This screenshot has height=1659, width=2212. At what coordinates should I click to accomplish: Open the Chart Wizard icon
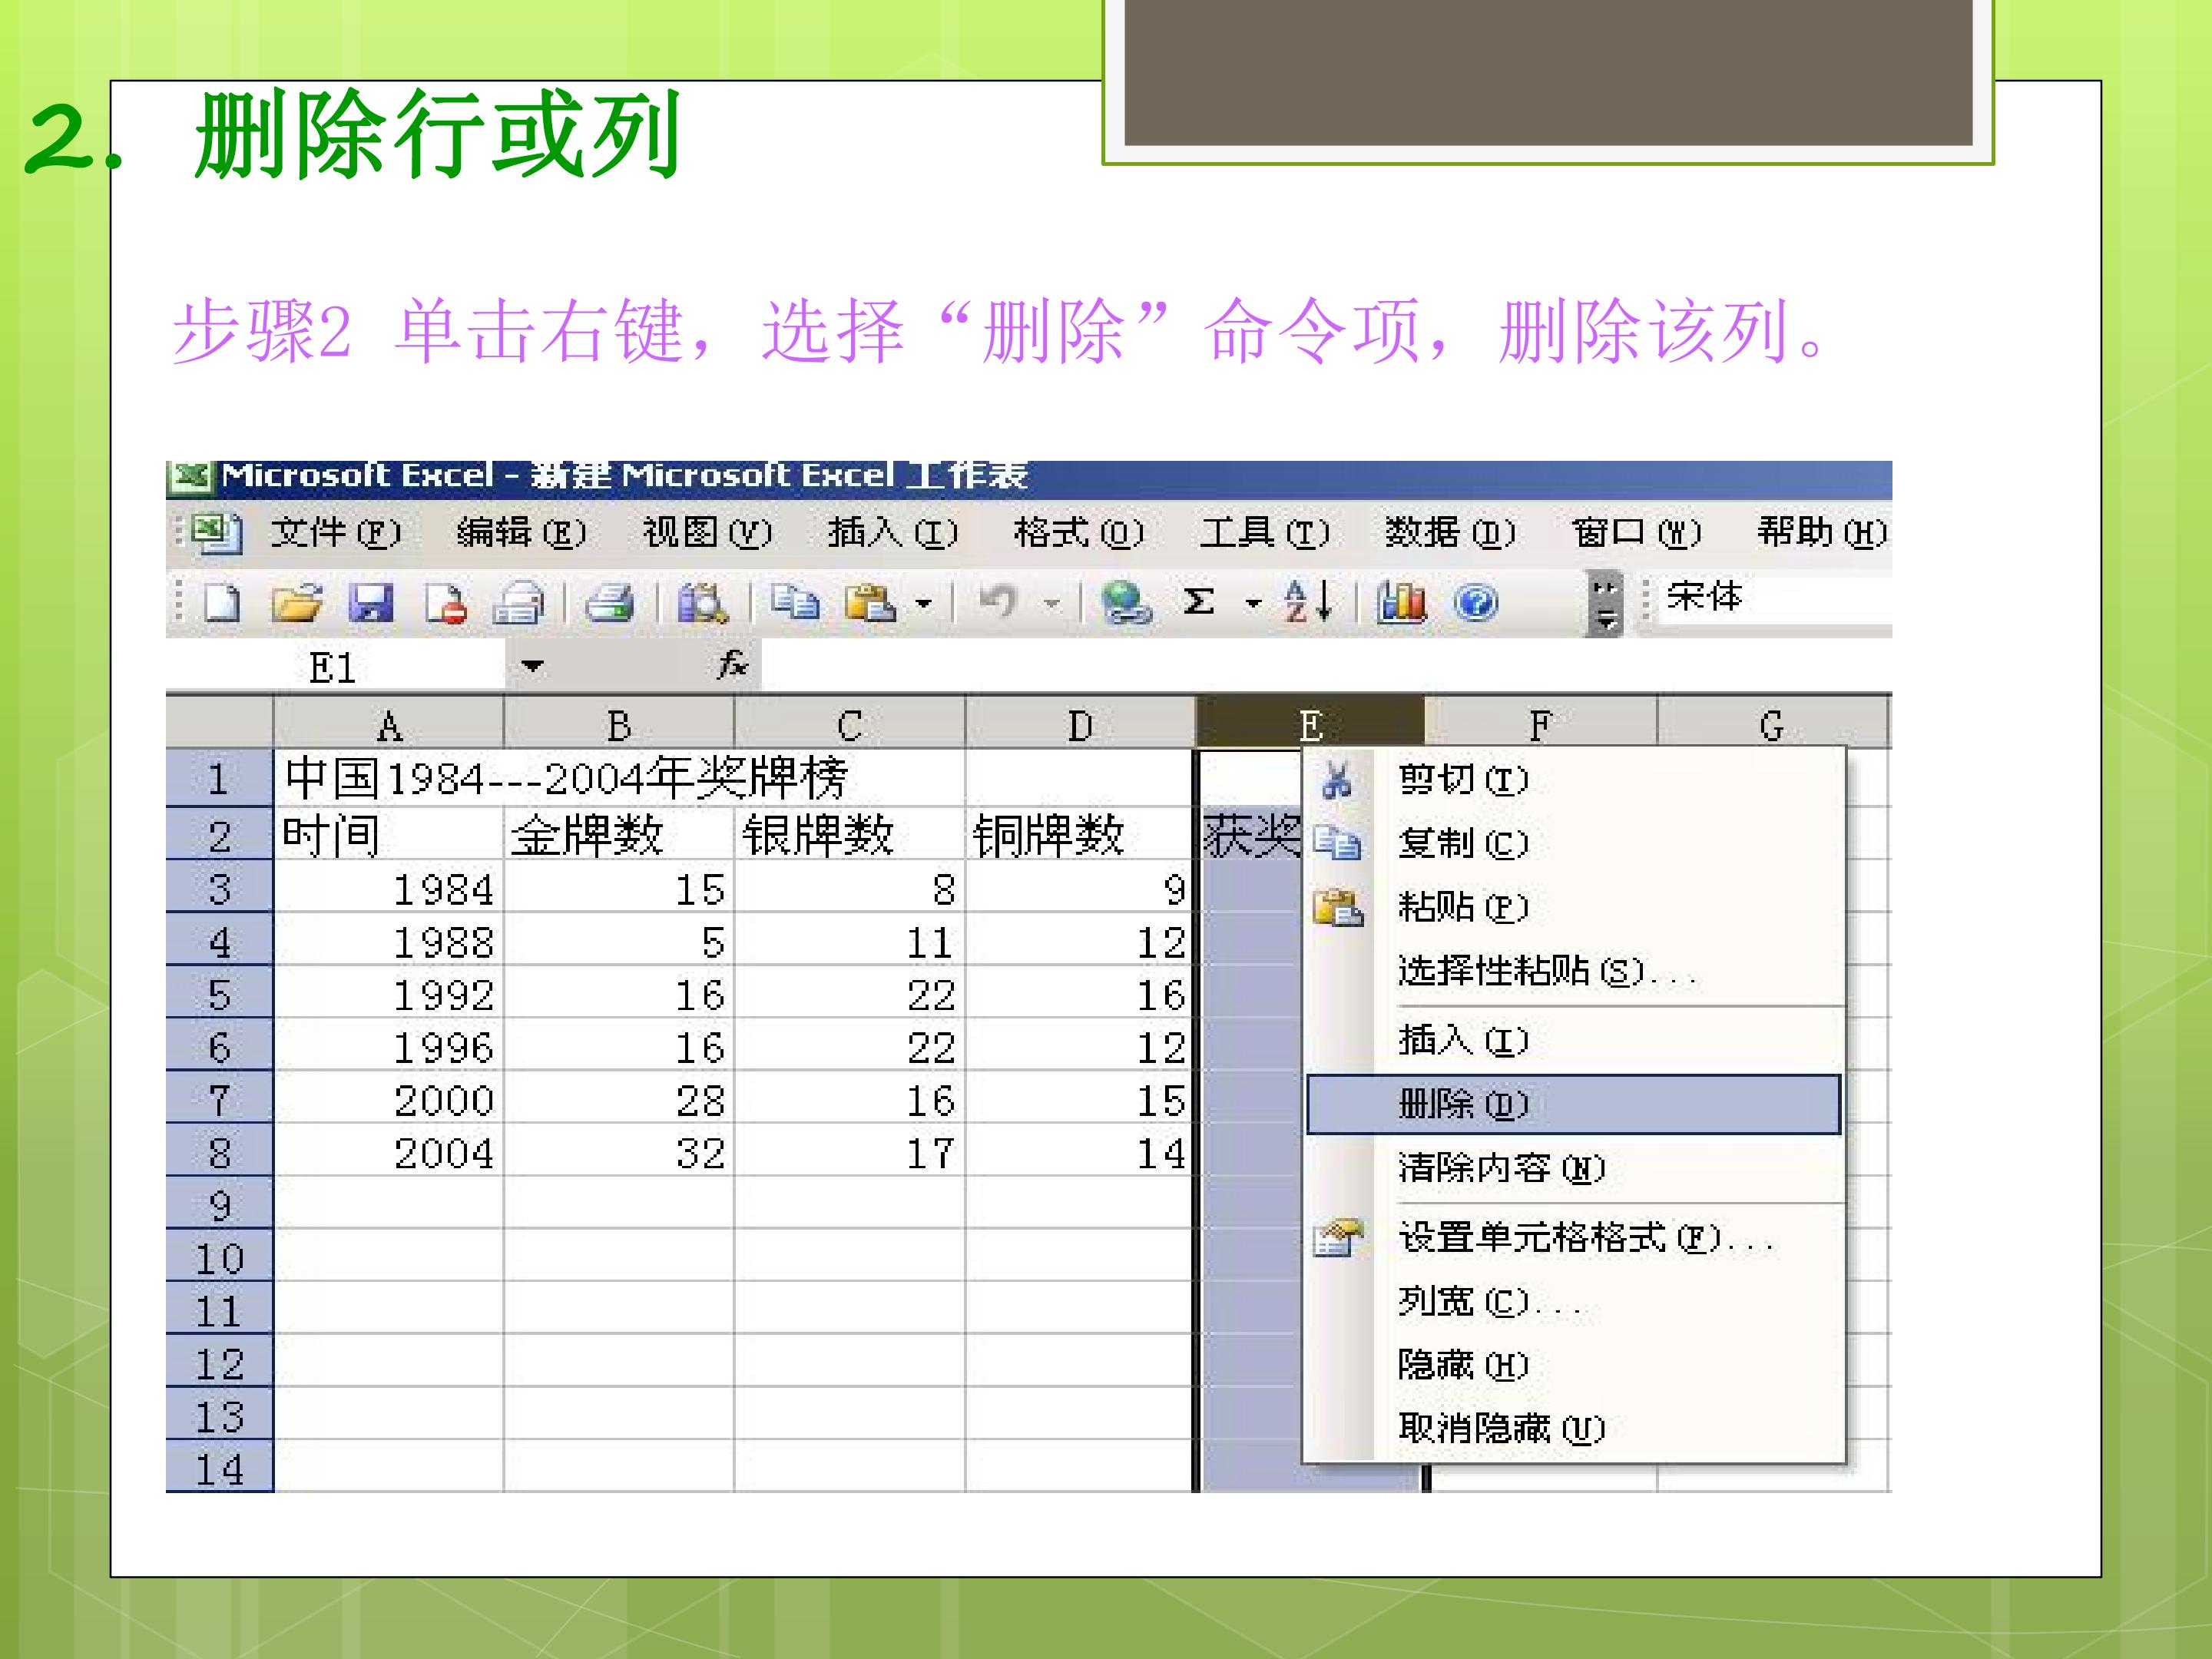[1402, 602]
